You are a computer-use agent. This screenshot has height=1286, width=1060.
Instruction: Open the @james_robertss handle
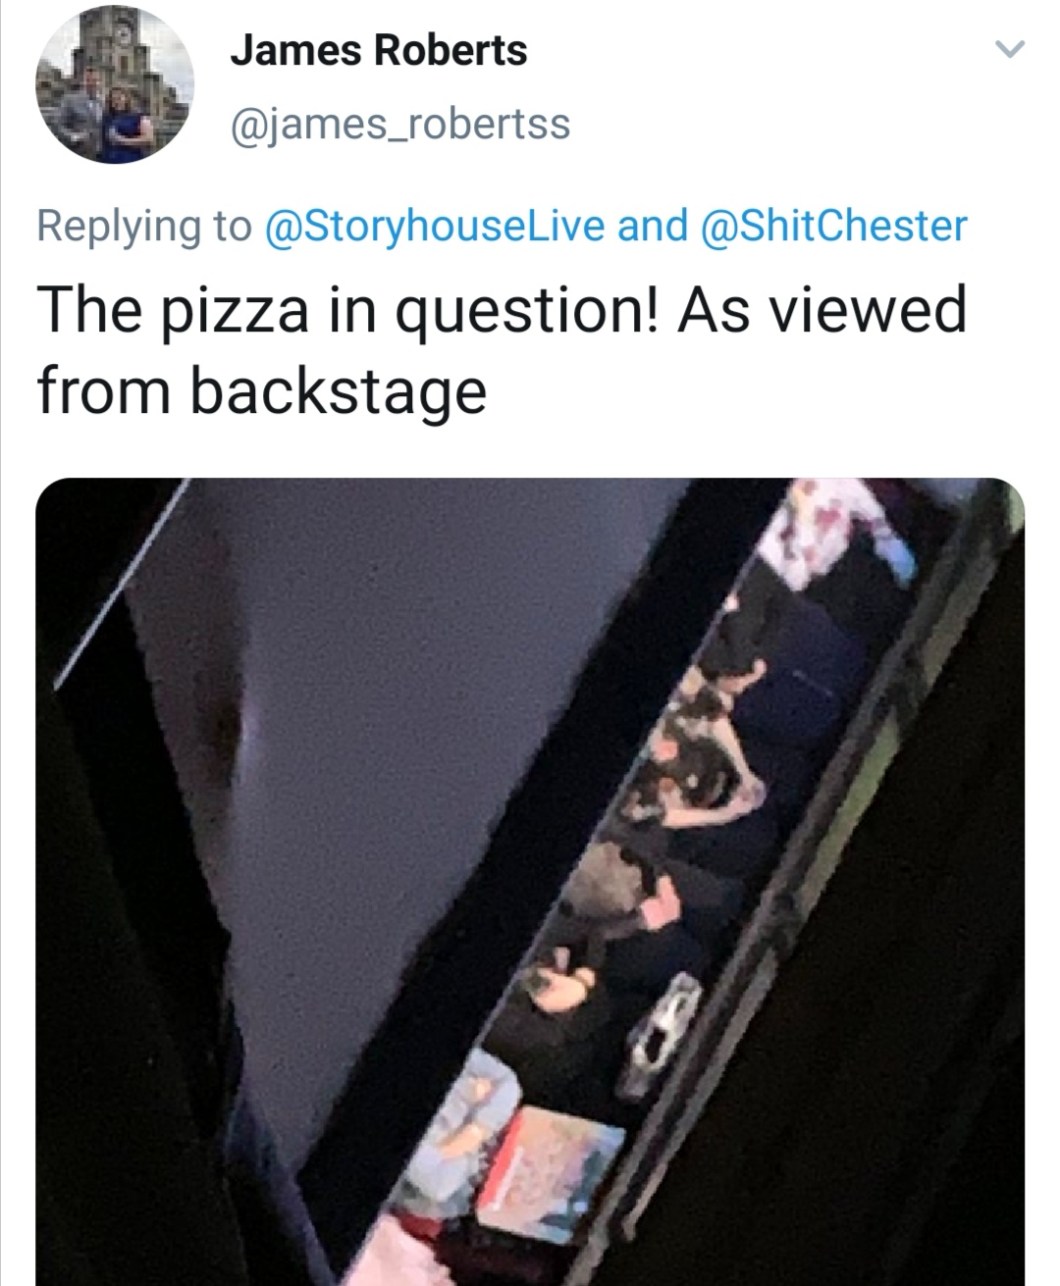click(400, 125)
